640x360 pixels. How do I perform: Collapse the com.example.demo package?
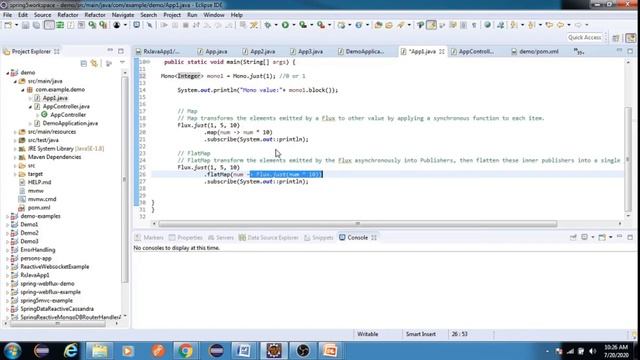coord(23,90)
